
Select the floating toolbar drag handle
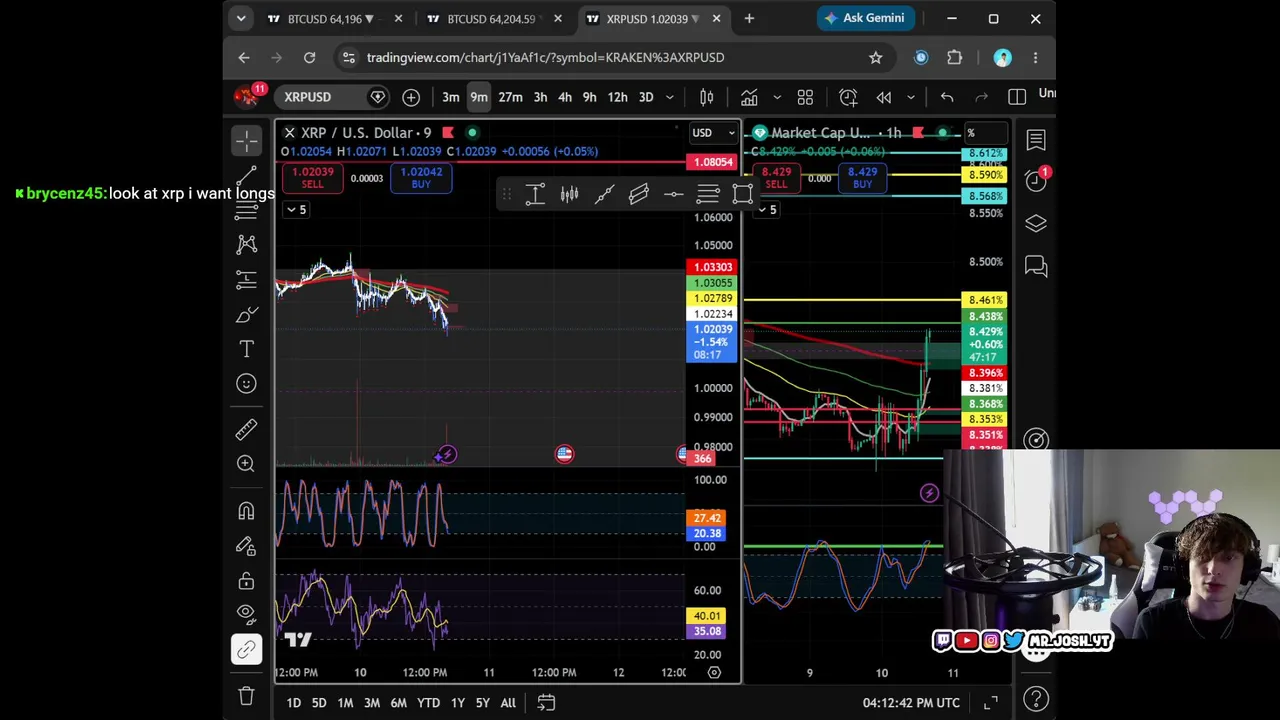(x=506, y=193)
